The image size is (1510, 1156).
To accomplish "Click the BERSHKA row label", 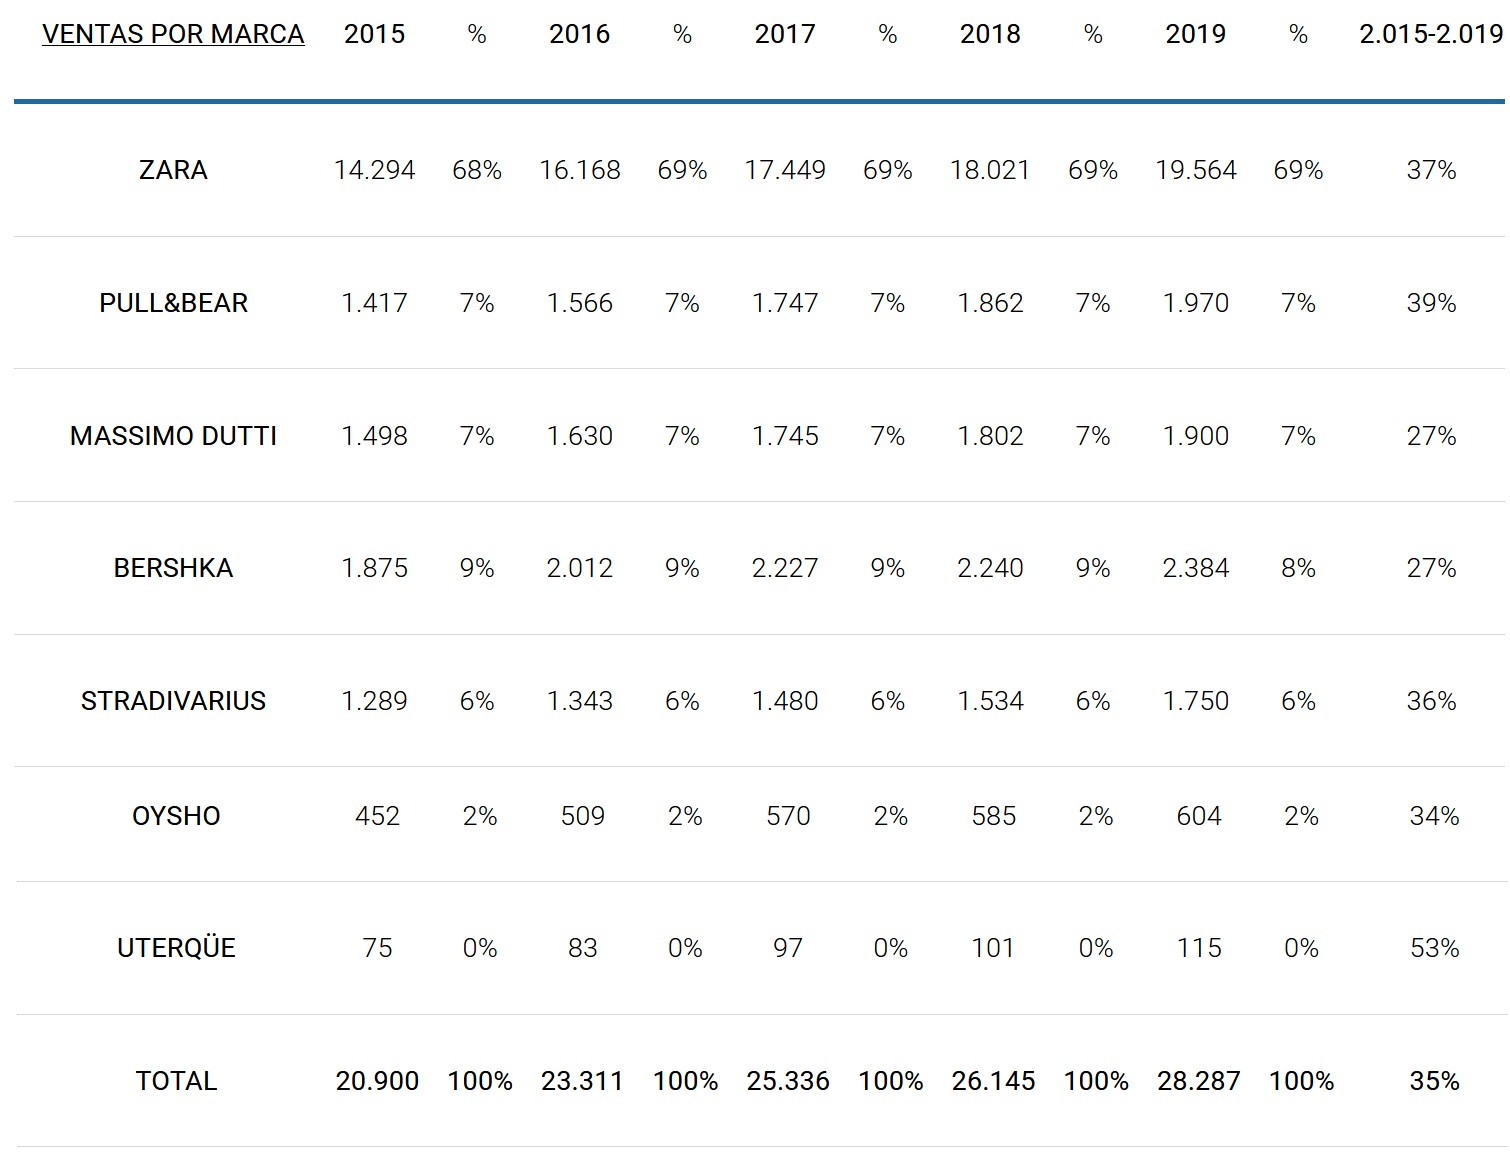I will point(173,568).
